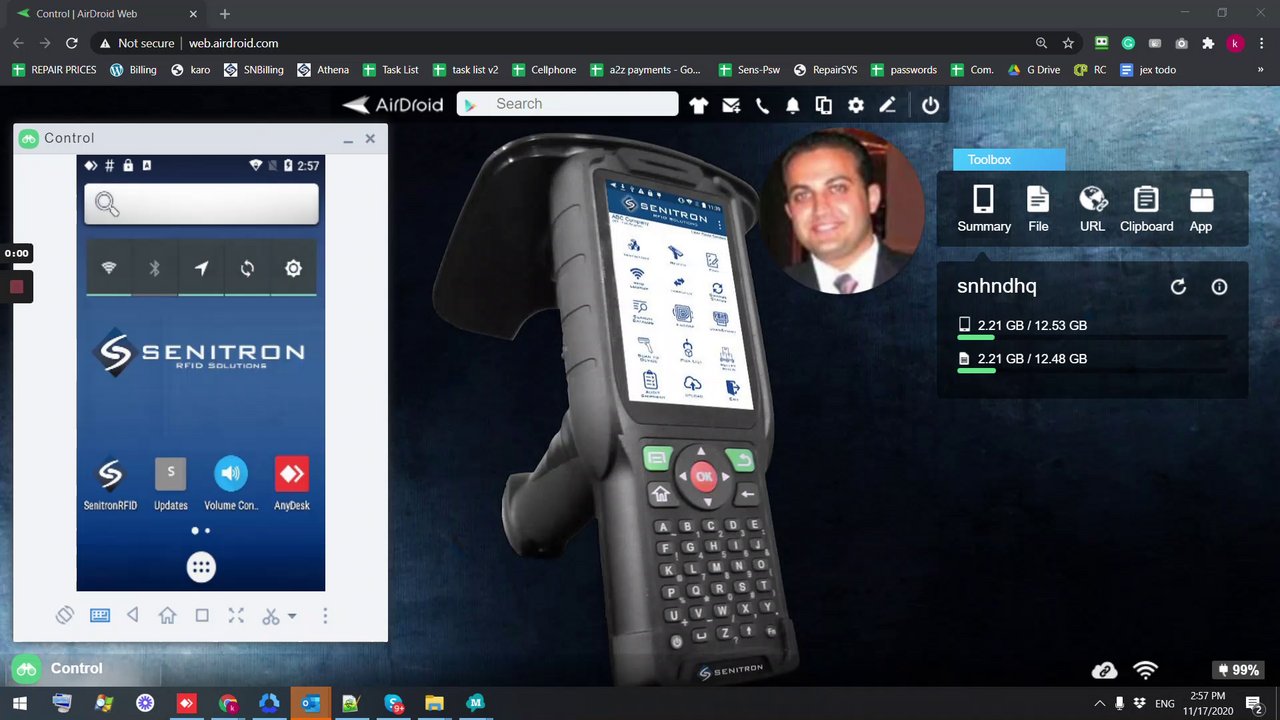Open Billing bookmark

click(133, 70)
